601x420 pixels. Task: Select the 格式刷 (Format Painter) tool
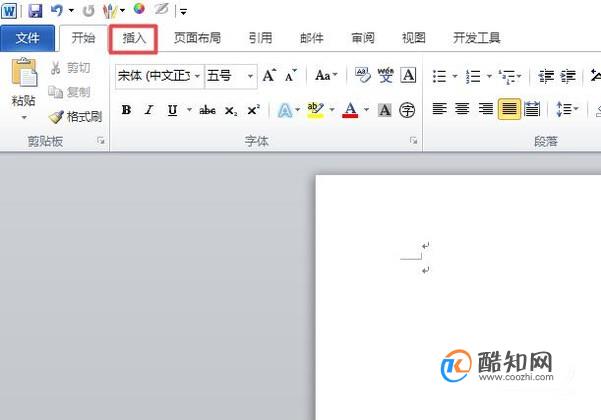pos(76,116)
